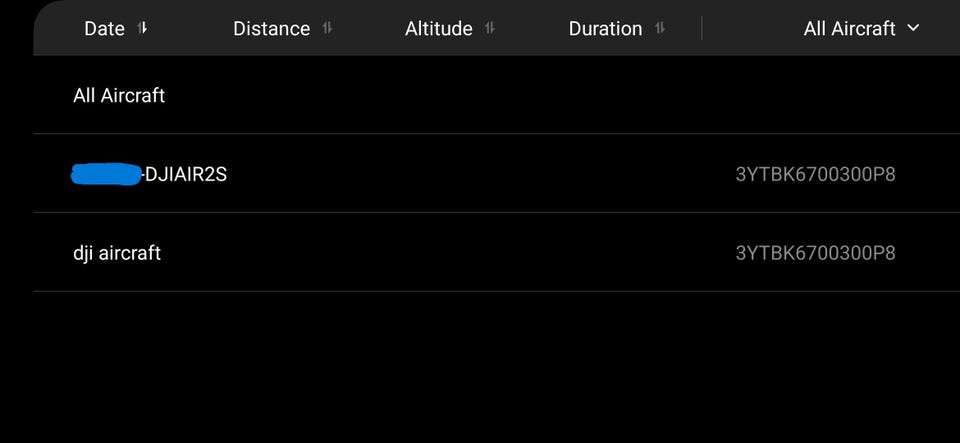Click the sort arrows icon beside Duration
This screenshot has width=960, height=443.
(659, 28)
